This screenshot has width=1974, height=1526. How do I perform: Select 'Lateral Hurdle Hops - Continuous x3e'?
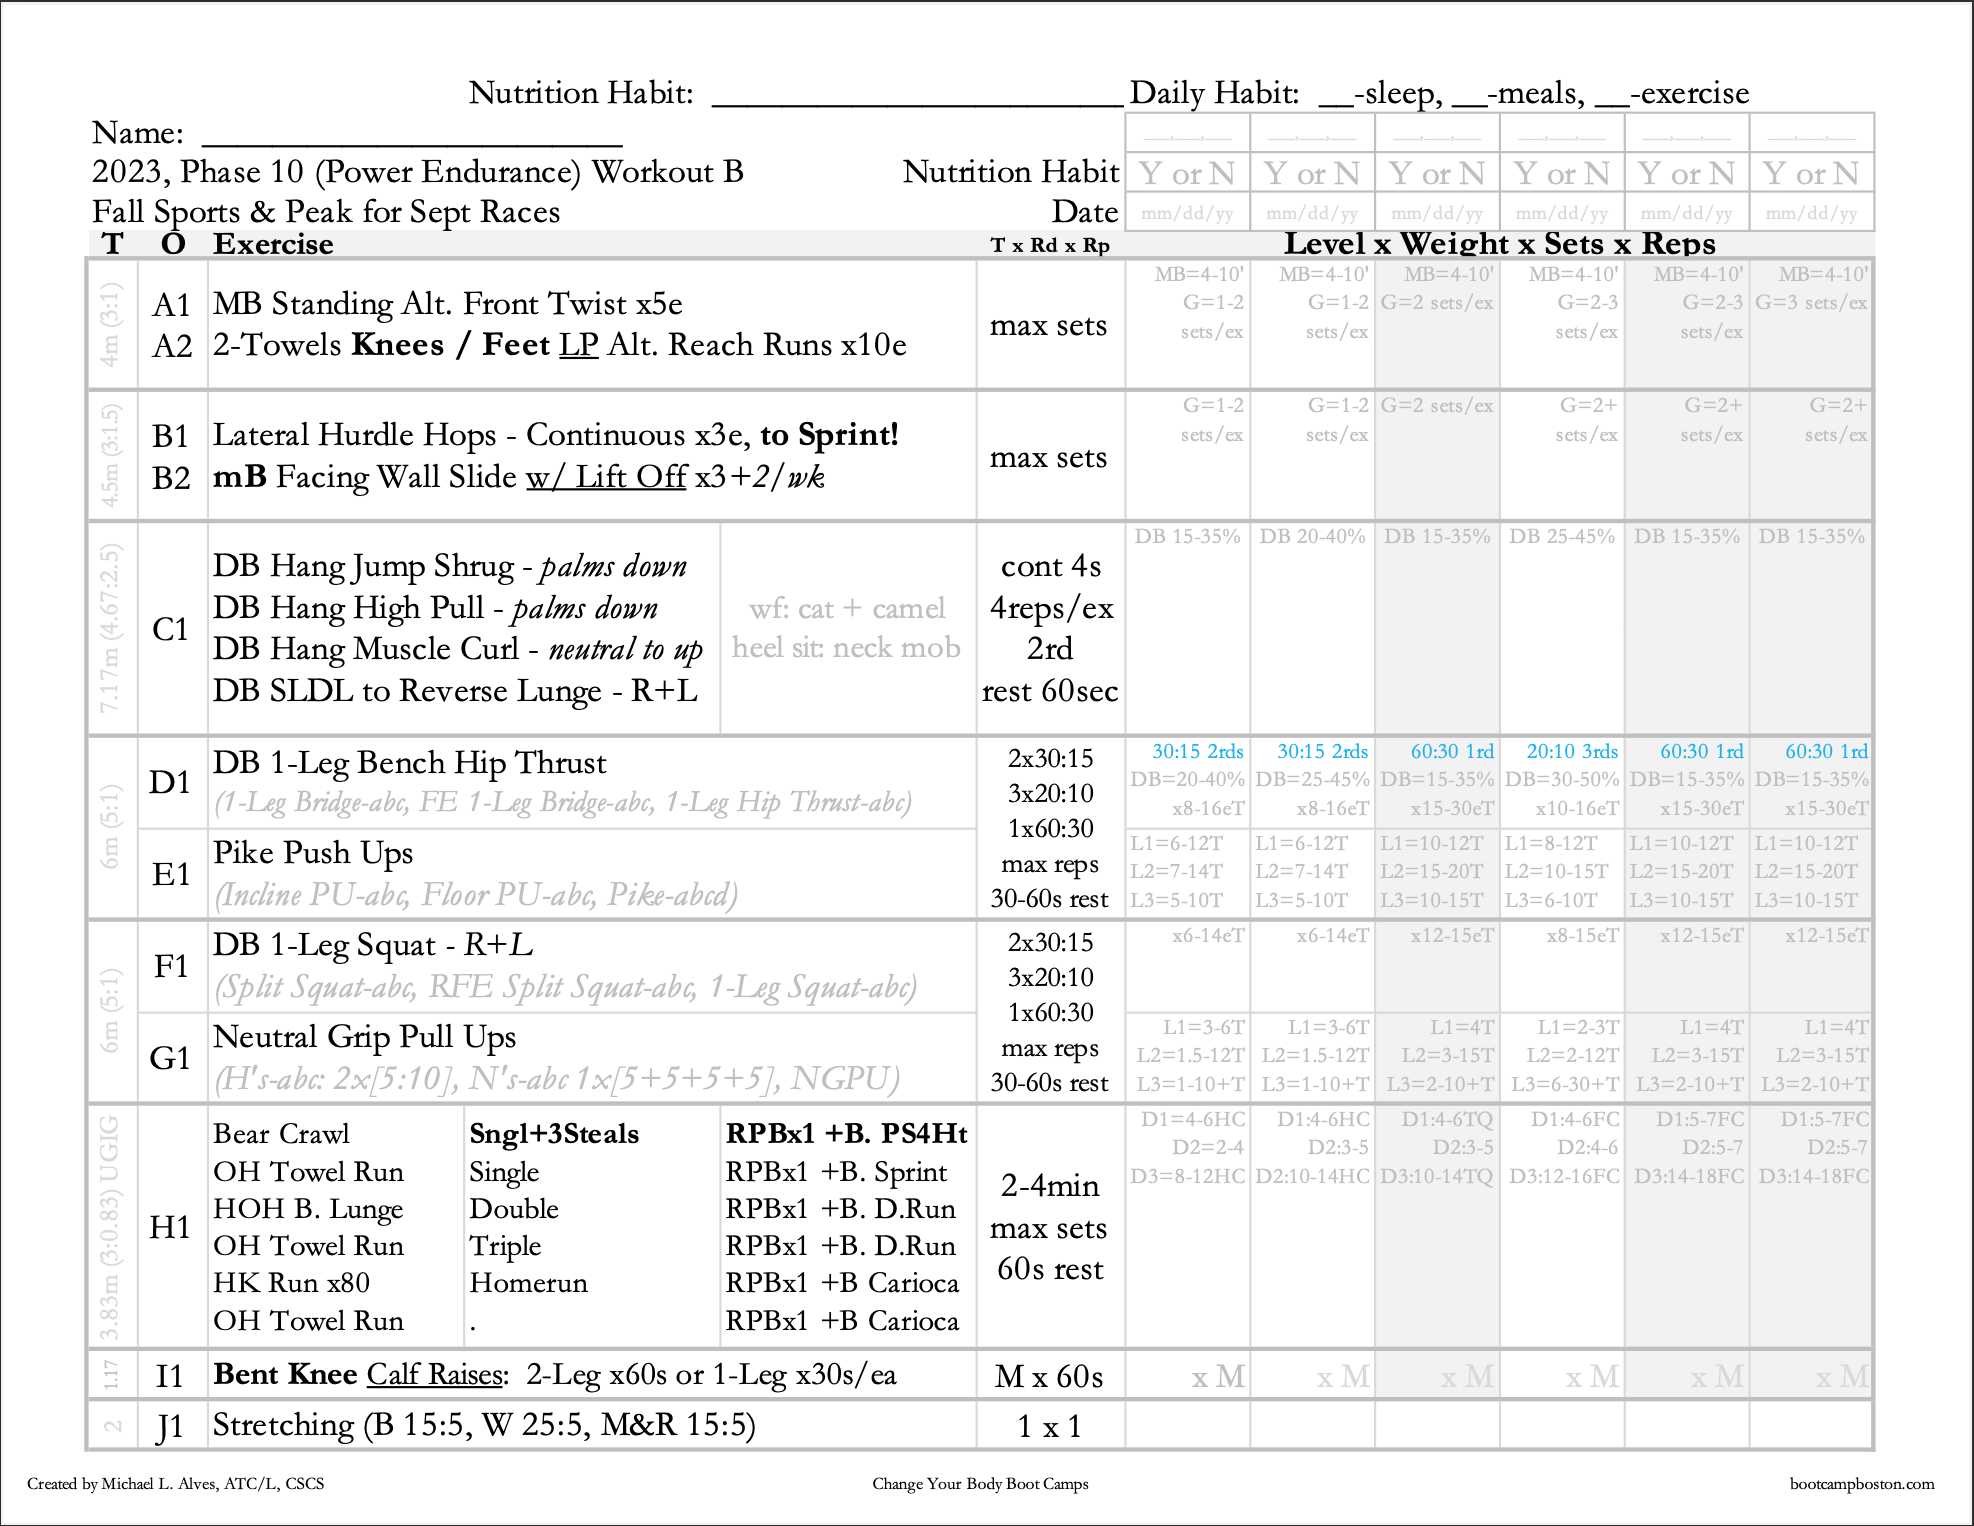pyautogui.click(x=480, y=435)
